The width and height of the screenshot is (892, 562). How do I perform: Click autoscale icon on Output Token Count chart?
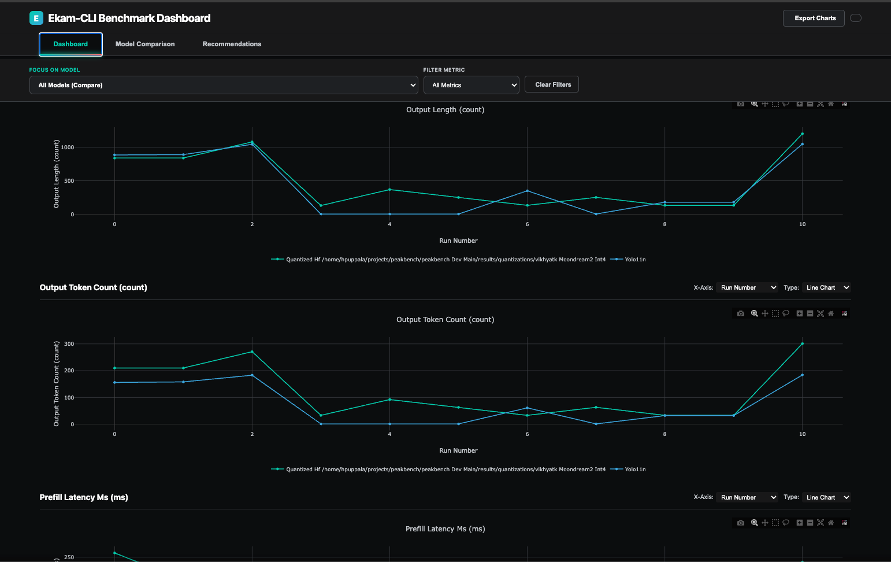tap(820, 313)
